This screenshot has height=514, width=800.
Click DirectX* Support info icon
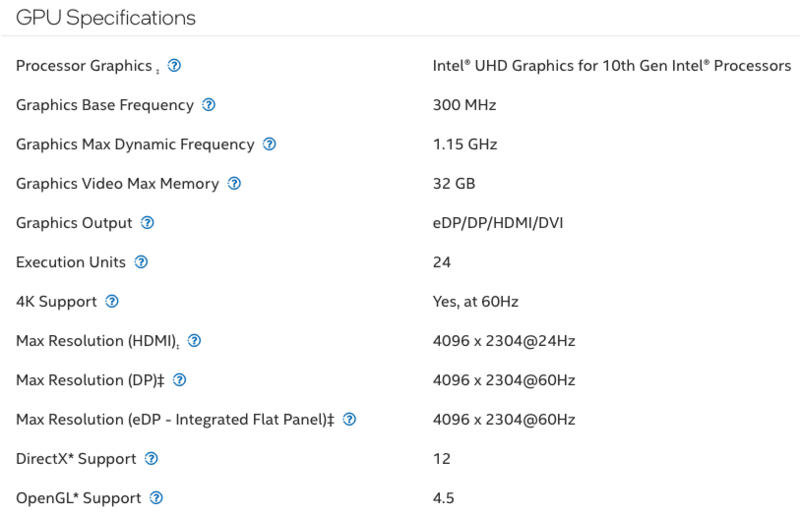pos(151,459)
